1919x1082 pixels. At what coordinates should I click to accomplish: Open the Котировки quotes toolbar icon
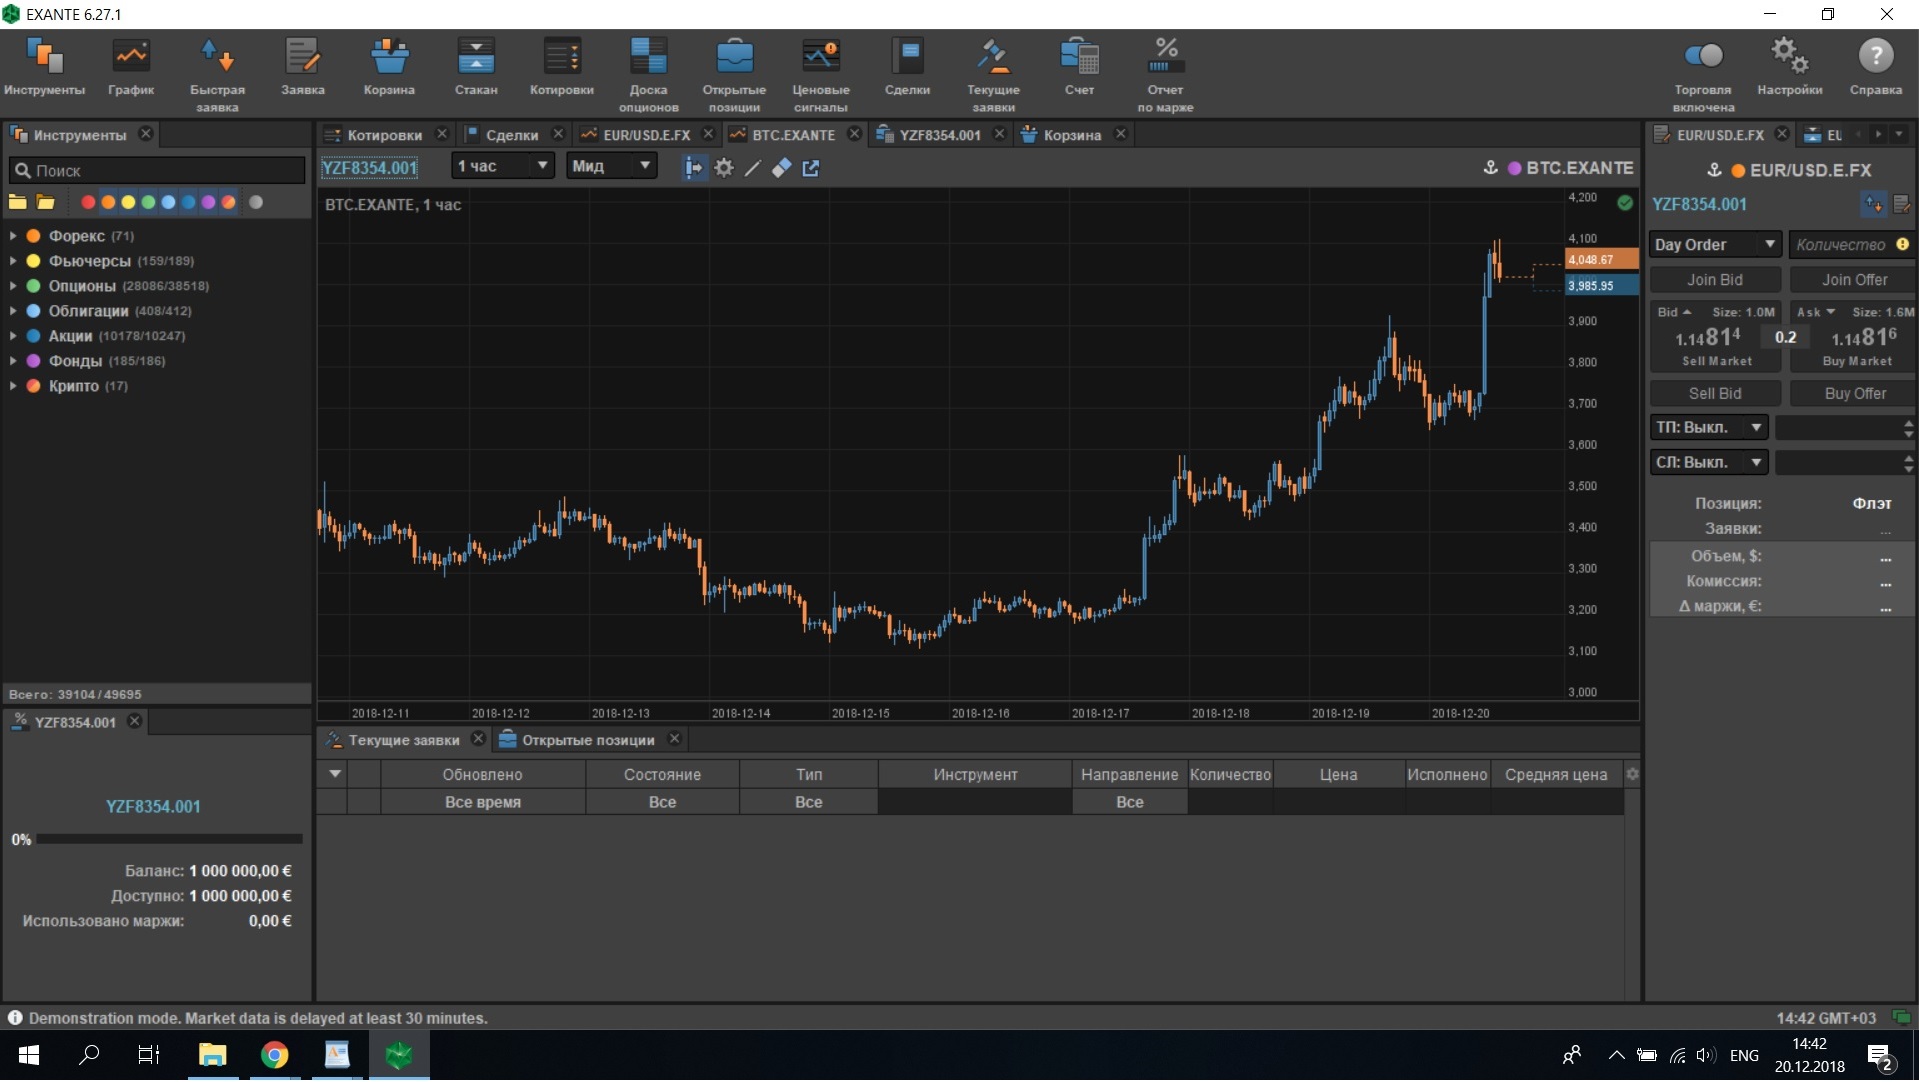[x=562, y=68]
